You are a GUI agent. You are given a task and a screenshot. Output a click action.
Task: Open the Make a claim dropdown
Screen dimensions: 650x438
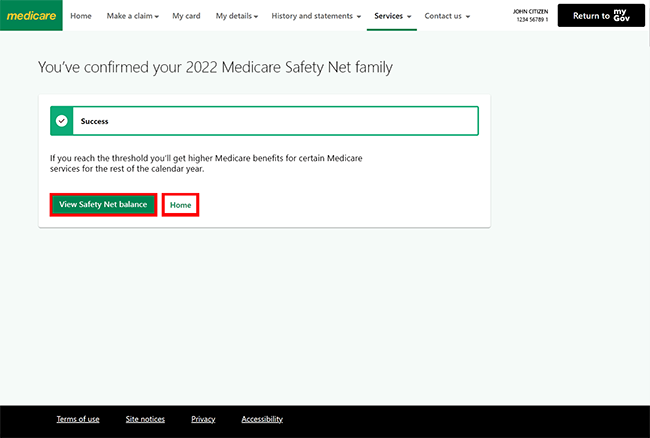click(133, 16)
